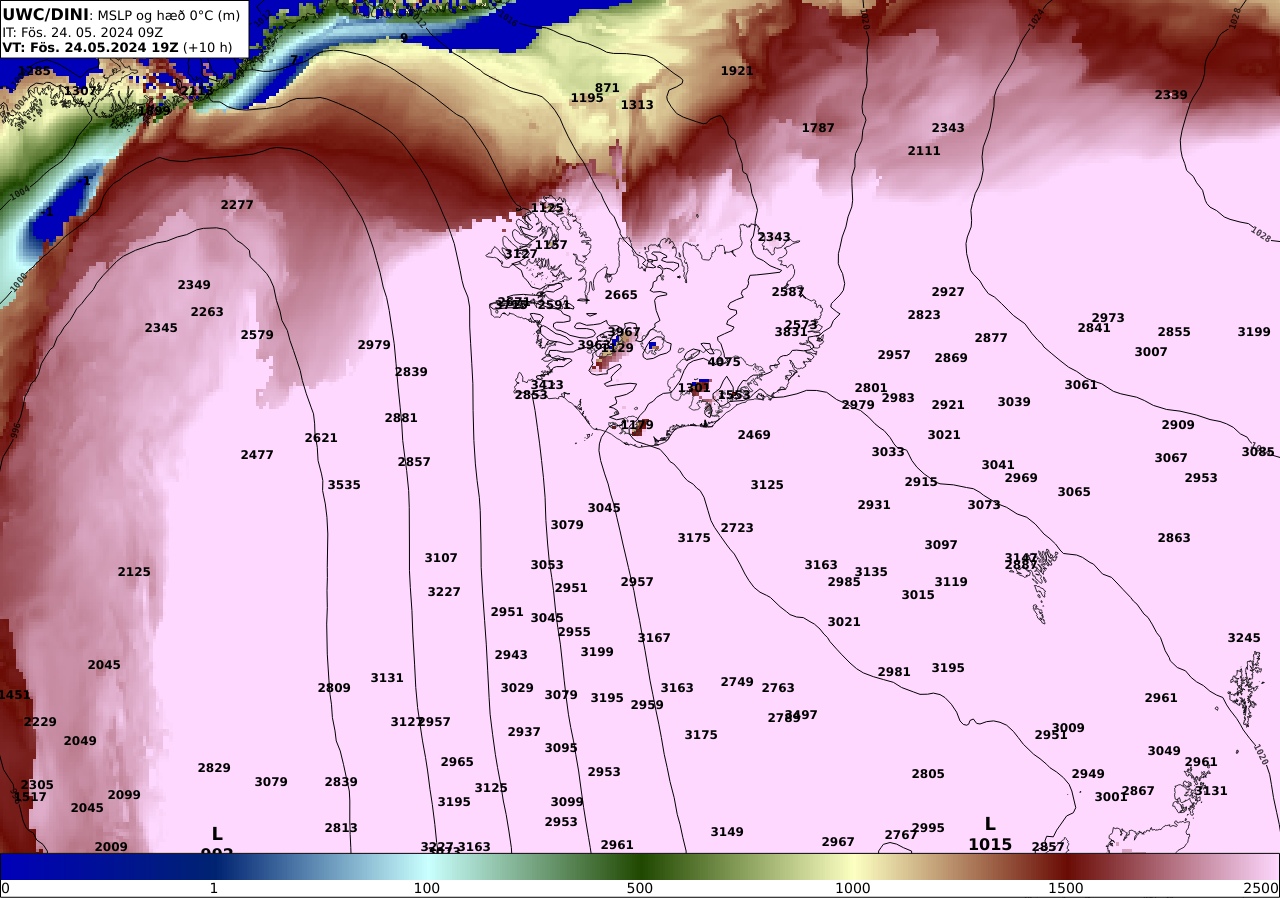Click the 1500 label on color scale

(x=1066, y=888)
